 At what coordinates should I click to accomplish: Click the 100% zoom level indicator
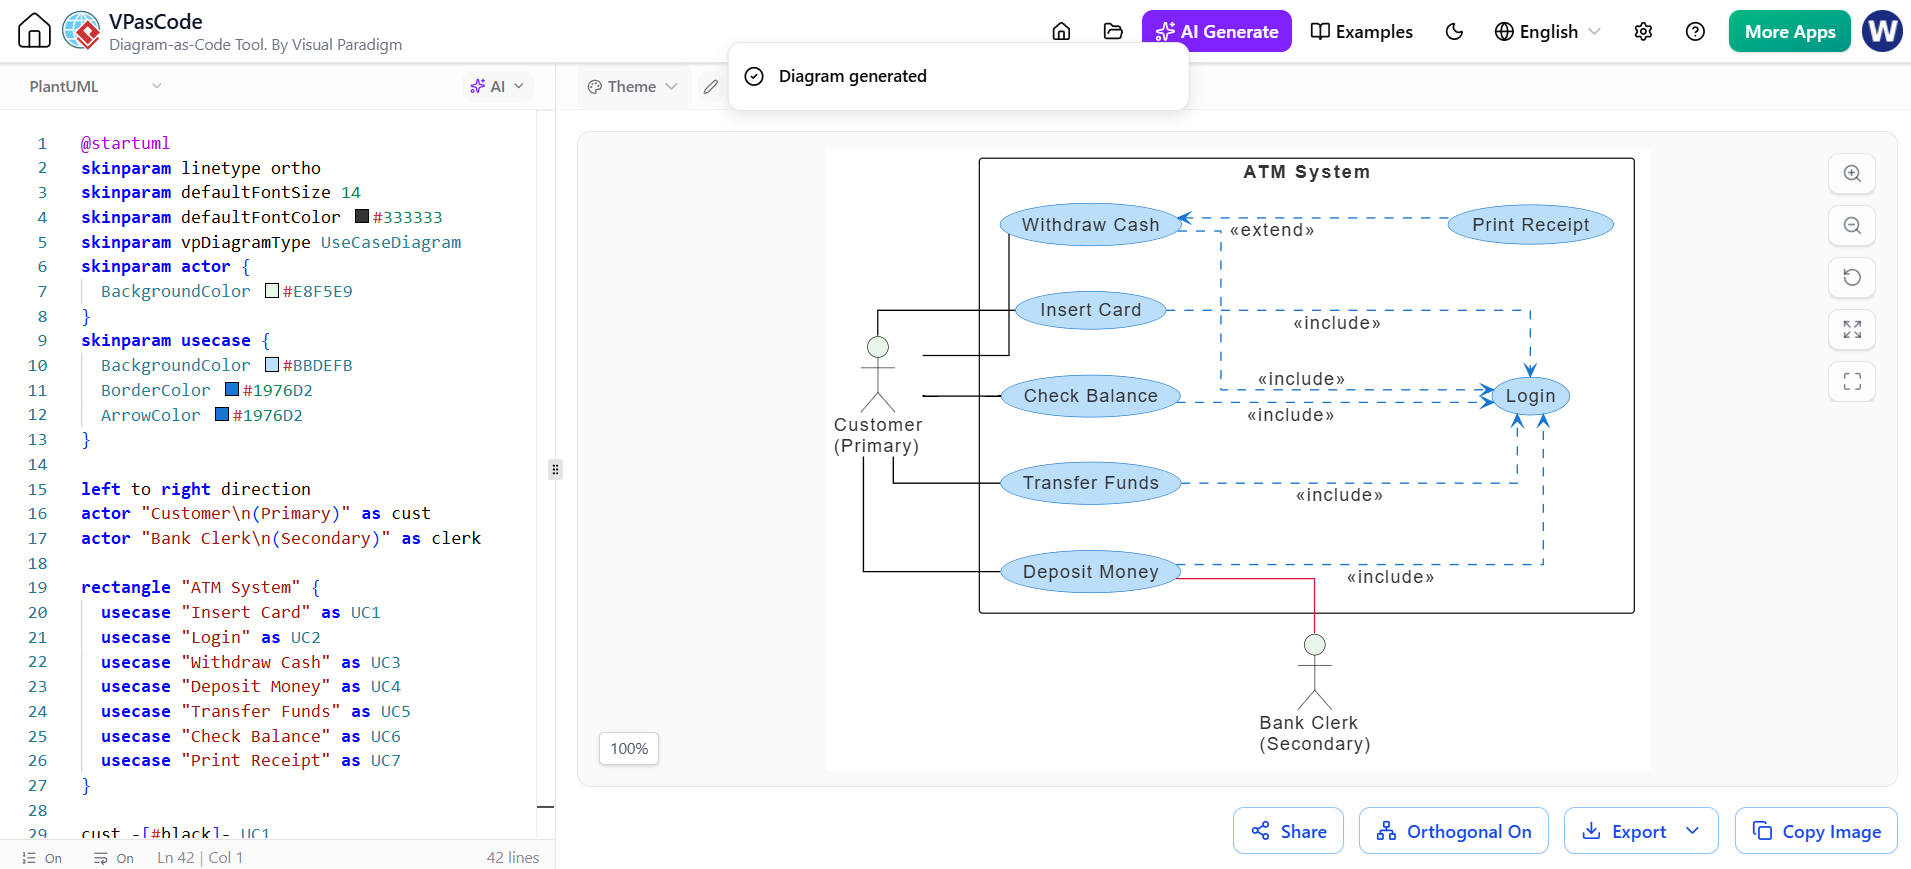(x=629, y=748)
